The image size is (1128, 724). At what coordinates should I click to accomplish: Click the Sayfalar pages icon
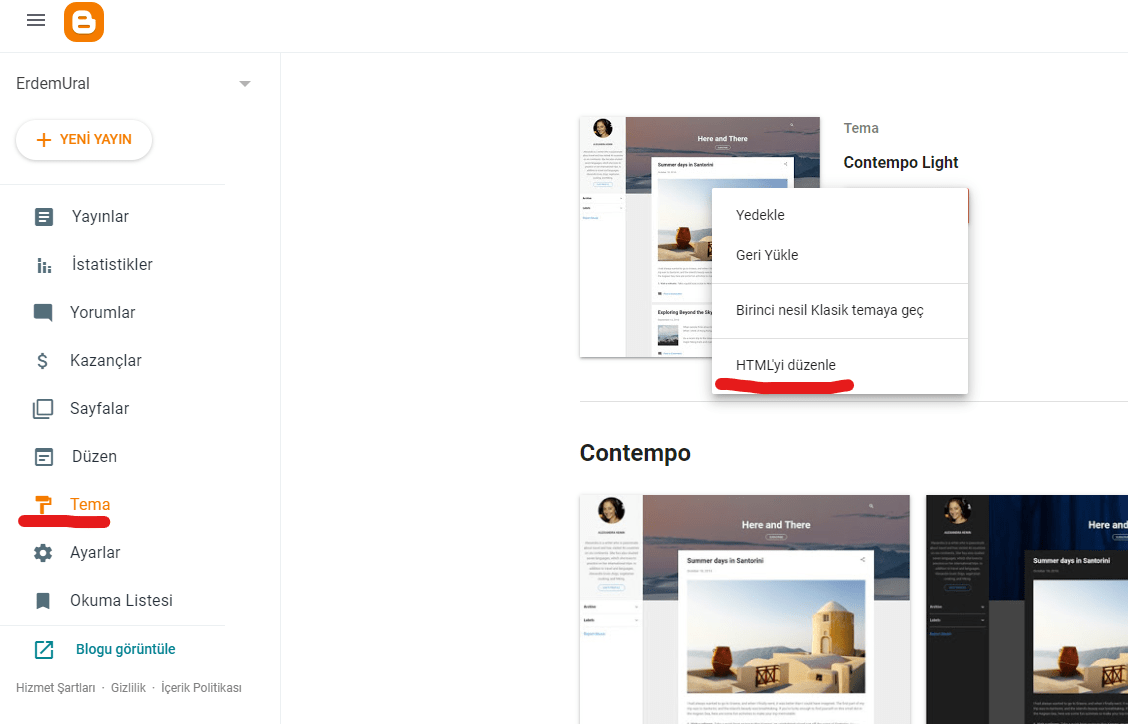tap(43, 409)
